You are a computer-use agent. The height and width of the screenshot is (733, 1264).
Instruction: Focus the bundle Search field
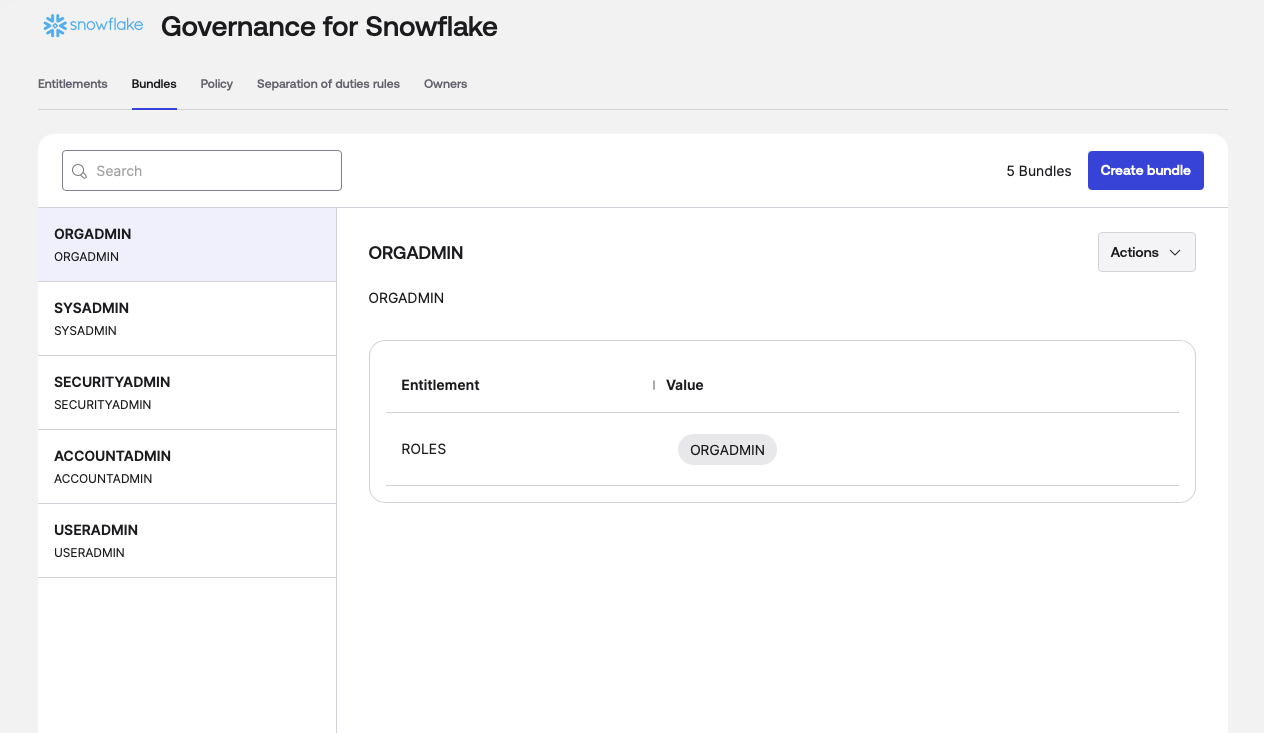[x=202, y=171]
